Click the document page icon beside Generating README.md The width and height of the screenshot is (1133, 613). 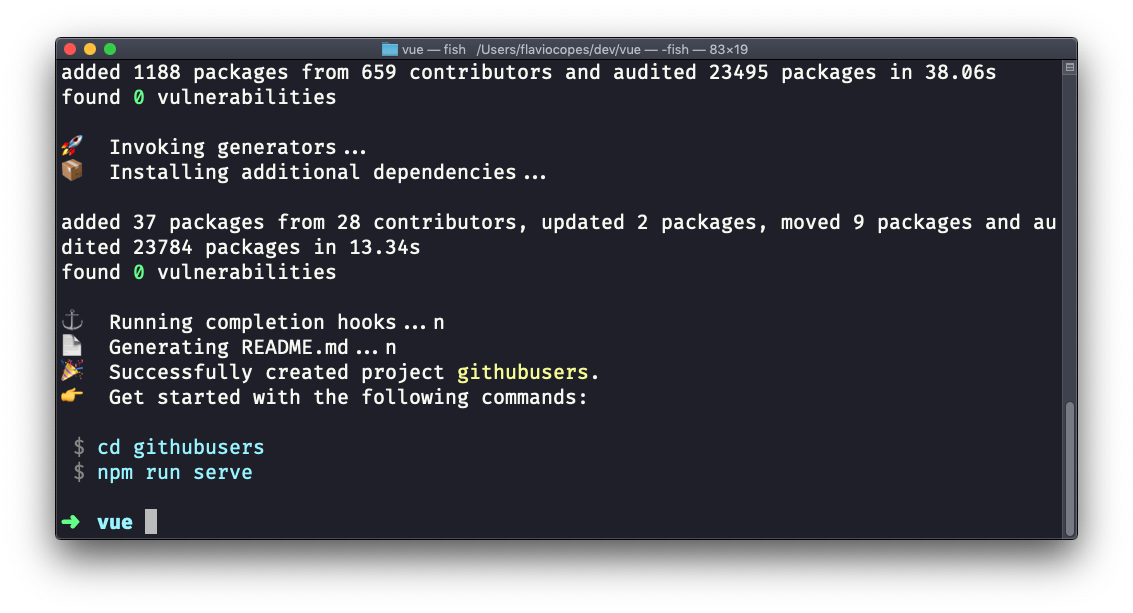coord(72,346)
